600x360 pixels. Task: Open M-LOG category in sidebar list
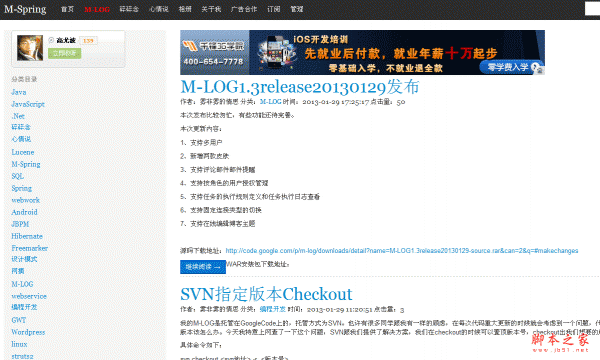pyautogui.click(x=22, y=284)
